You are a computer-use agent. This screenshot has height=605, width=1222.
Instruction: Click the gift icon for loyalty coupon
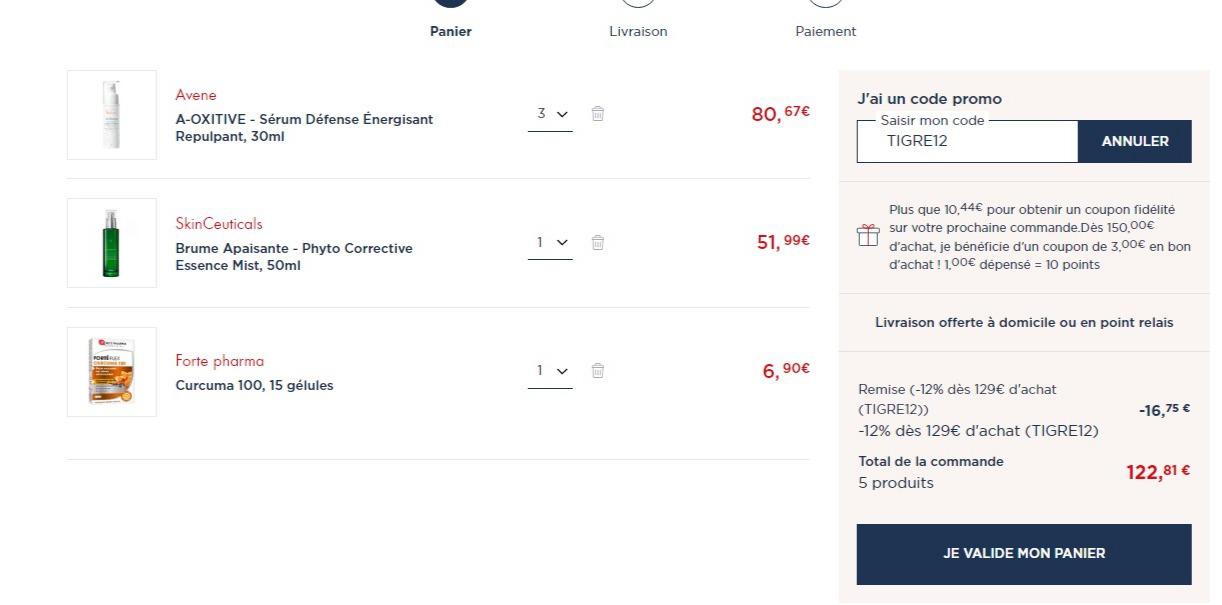pyautogui.click(x=868, y=236)
